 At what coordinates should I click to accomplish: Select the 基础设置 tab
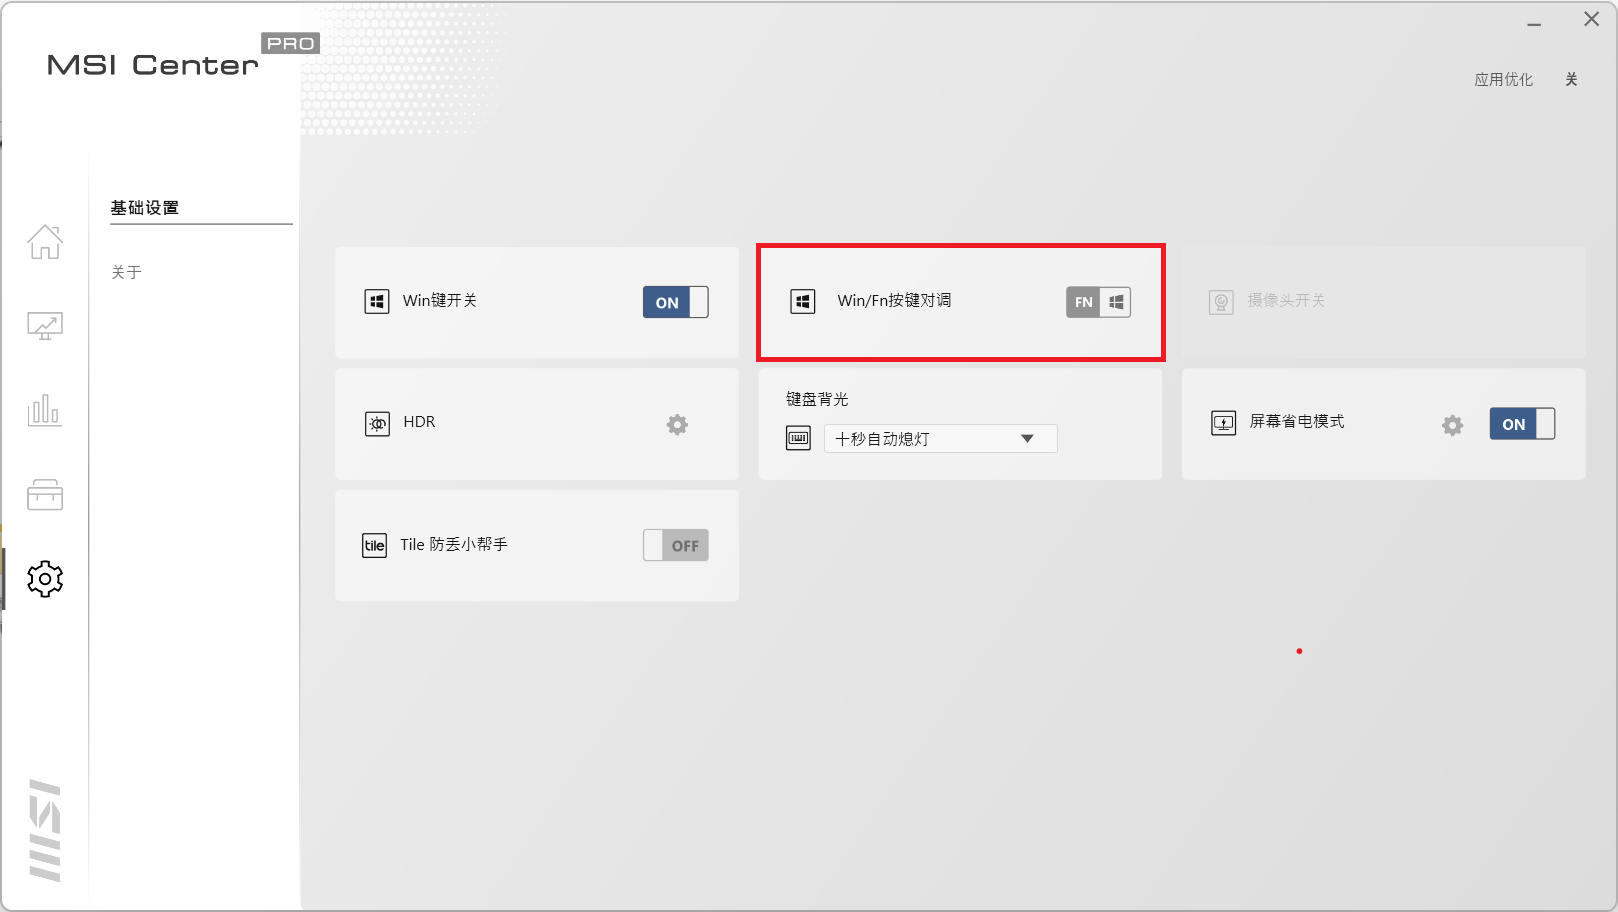coord(145,208)
